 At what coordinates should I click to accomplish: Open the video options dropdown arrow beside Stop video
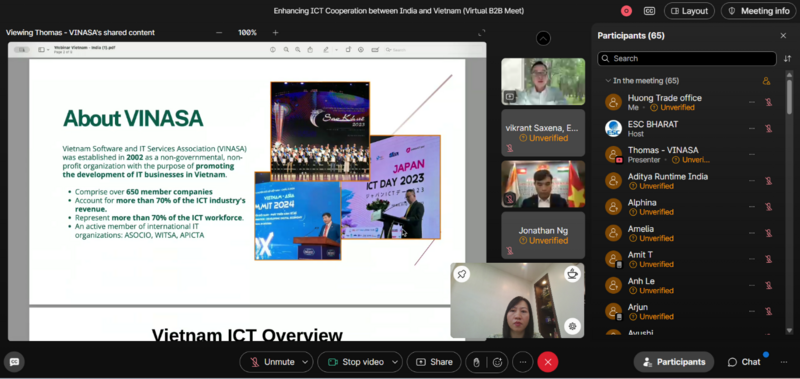(394, 362)
